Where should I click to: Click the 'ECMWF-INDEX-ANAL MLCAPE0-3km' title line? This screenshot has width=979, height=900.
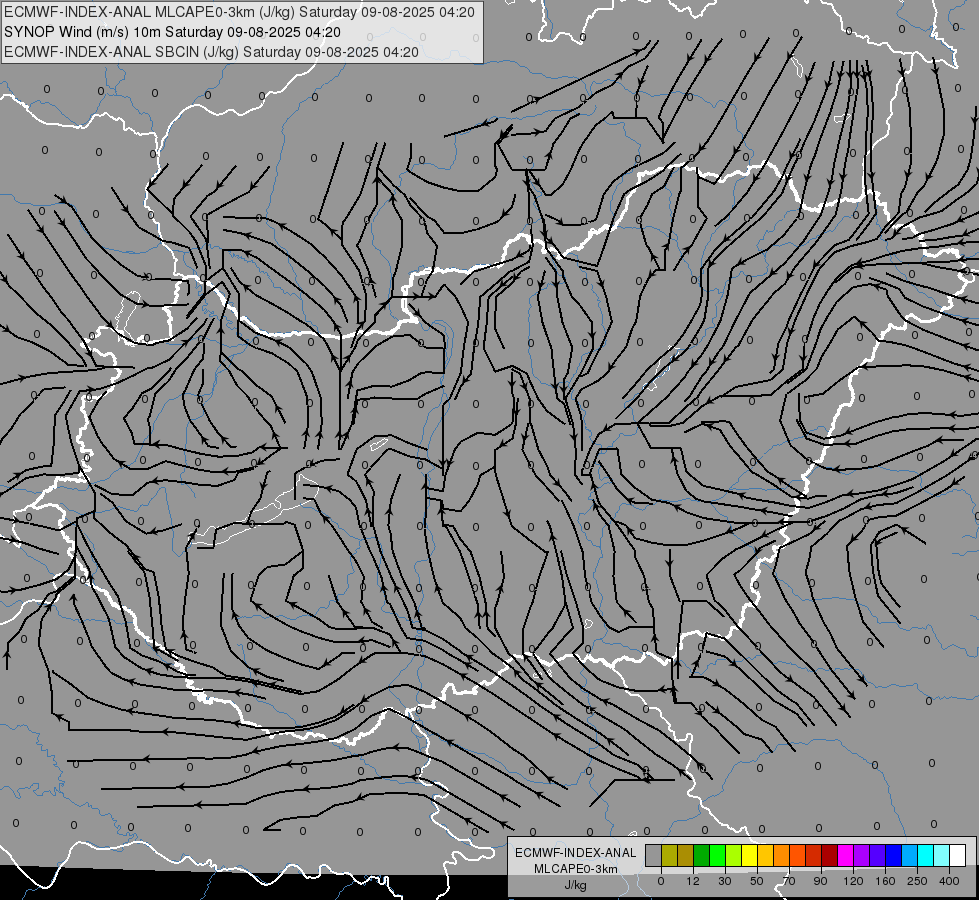tap(239, 12)
